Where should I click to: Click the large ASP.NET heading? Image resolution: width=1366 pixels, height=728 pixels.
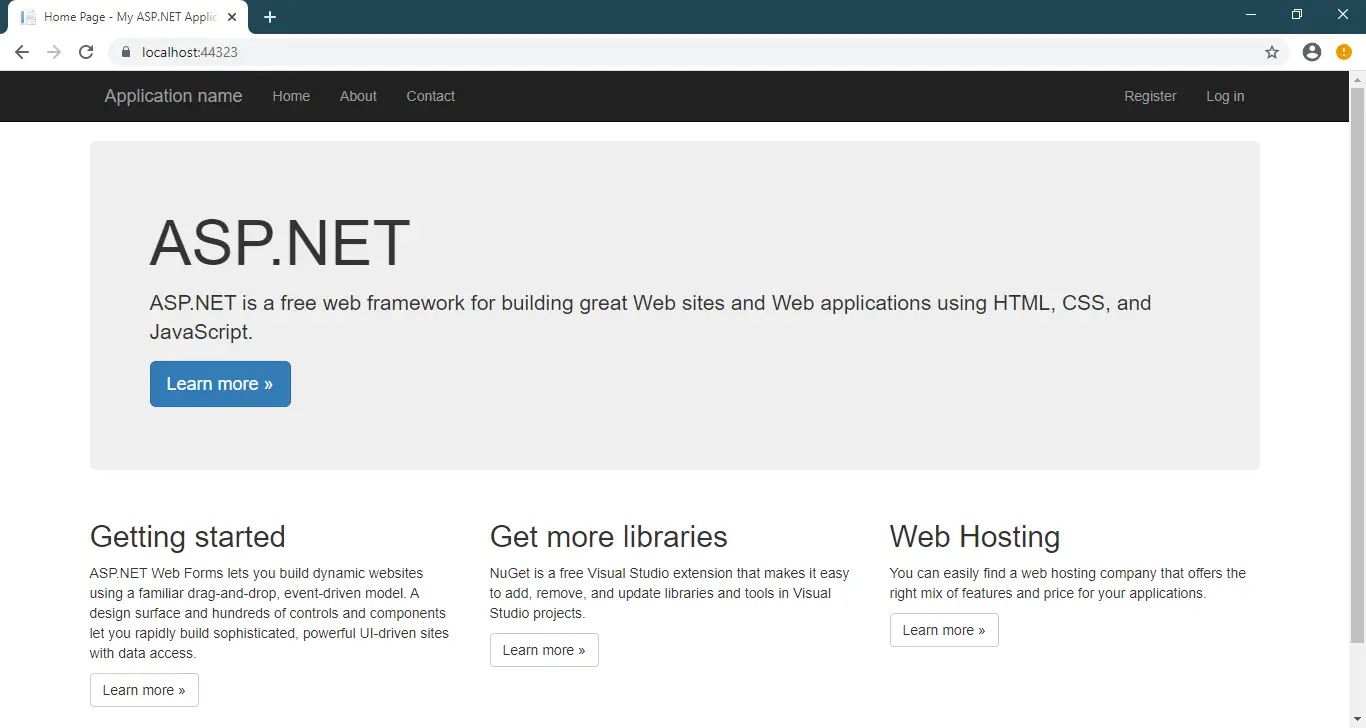pos(280,243)
